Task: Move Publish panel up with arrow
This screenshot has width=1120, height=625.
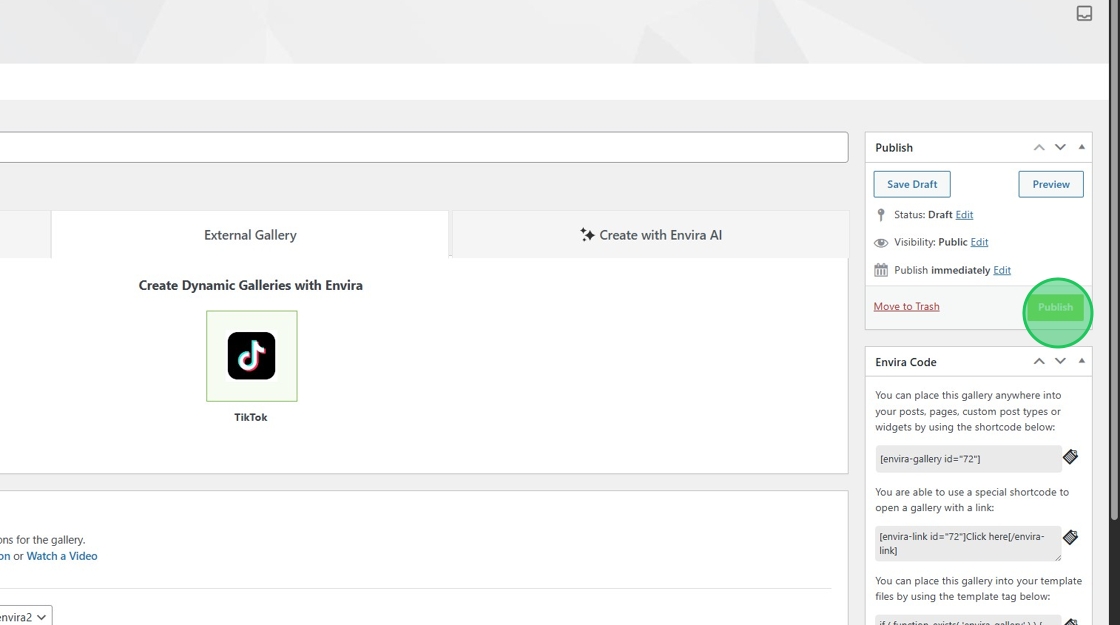Action: 1039,147
